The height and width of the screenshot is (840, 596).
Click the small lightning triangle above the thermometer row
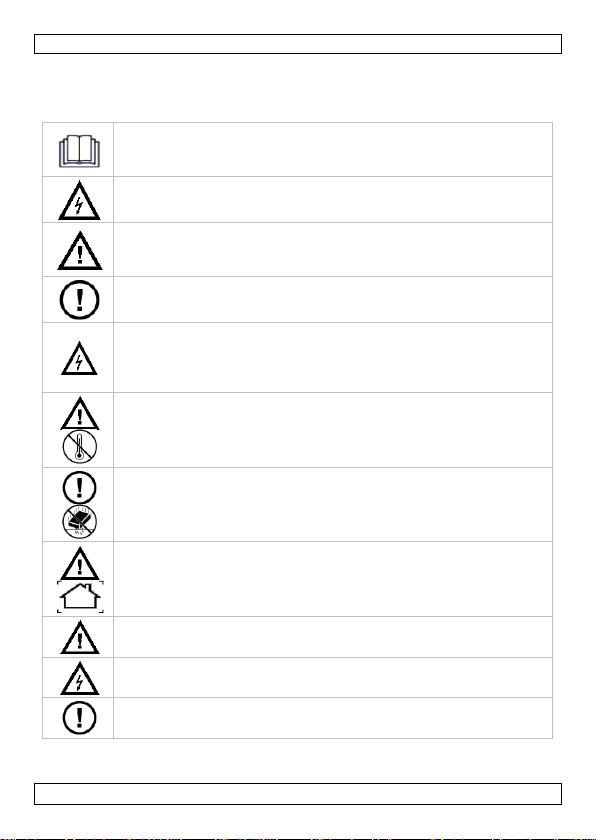tap(79, 358)
